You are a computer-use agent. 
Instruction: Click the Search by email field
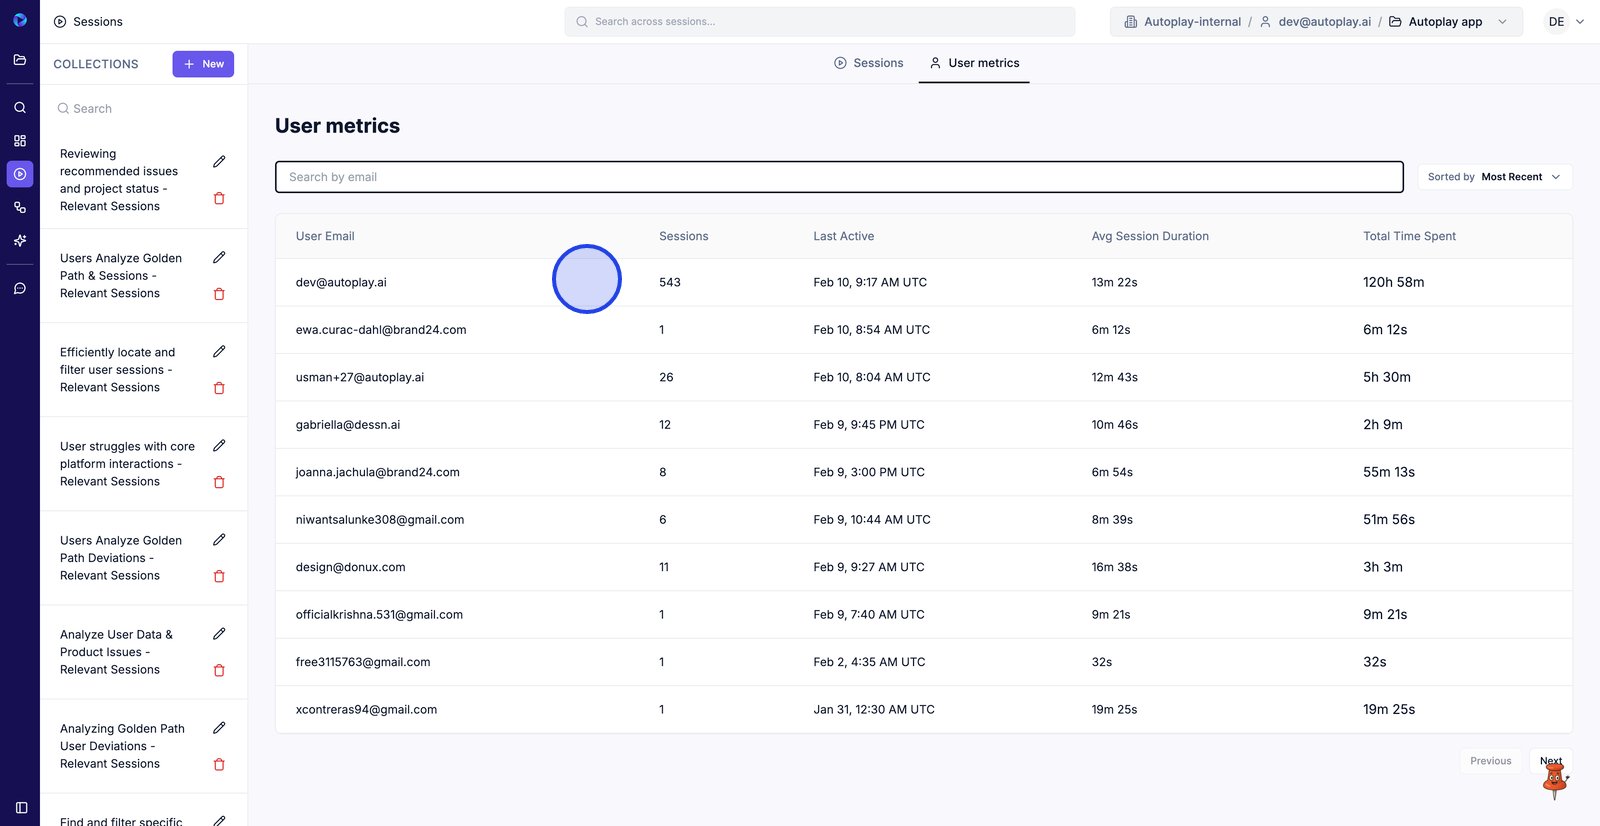838,177
